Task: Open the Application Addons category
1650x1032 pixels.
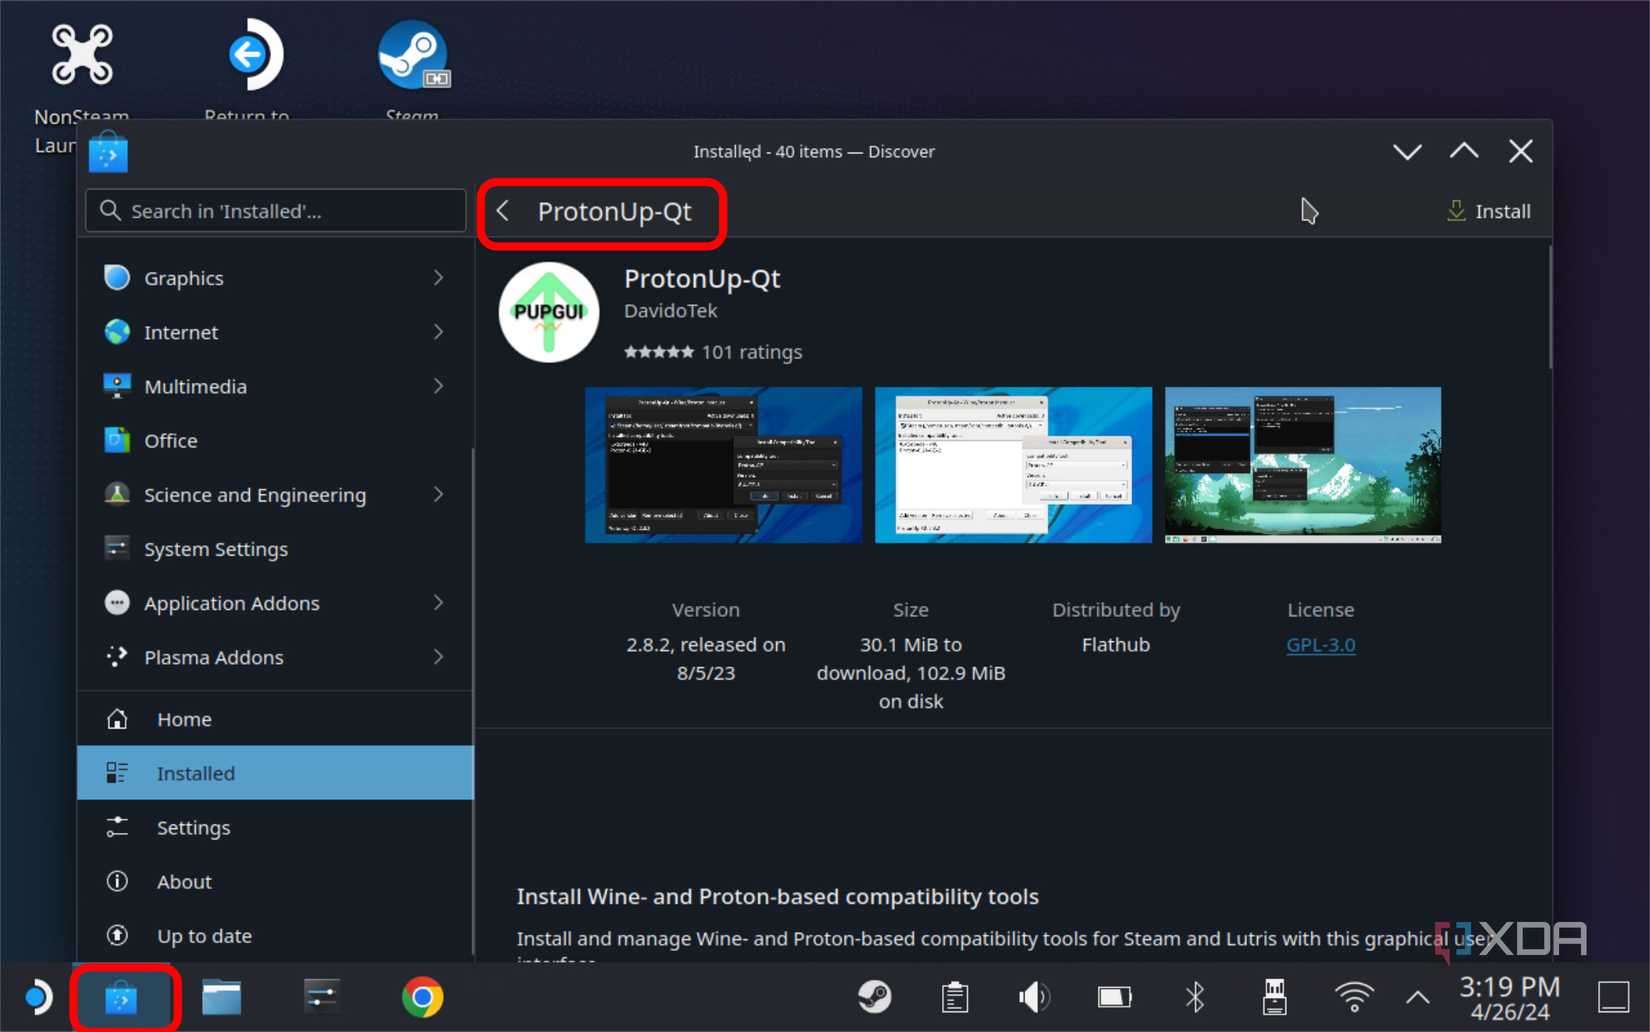Action: click(274, 603)
